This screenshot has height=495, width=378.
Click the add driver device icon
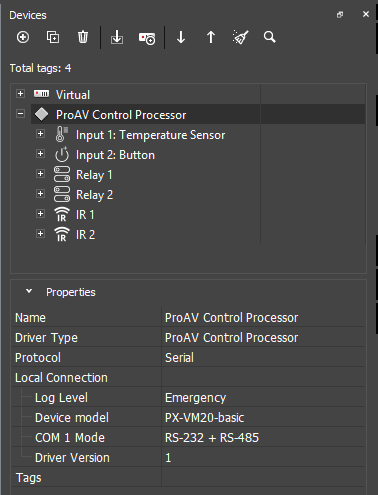(147, 38)
